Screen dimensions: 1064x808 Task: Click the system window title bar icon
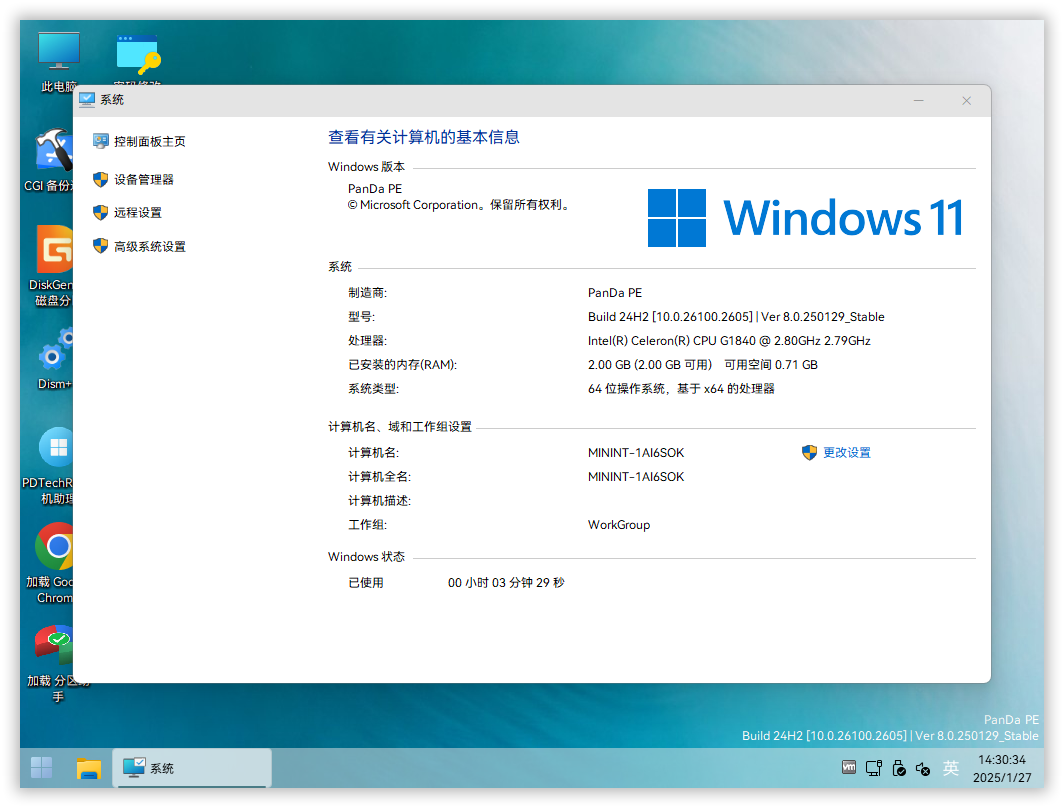[87, 100]
